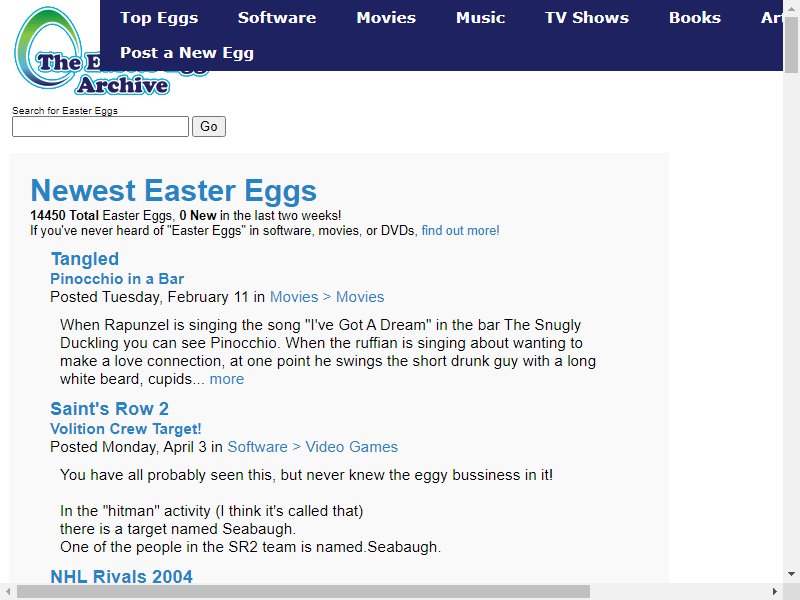Open the Saint's Row 2 title link

pos(109,409)
